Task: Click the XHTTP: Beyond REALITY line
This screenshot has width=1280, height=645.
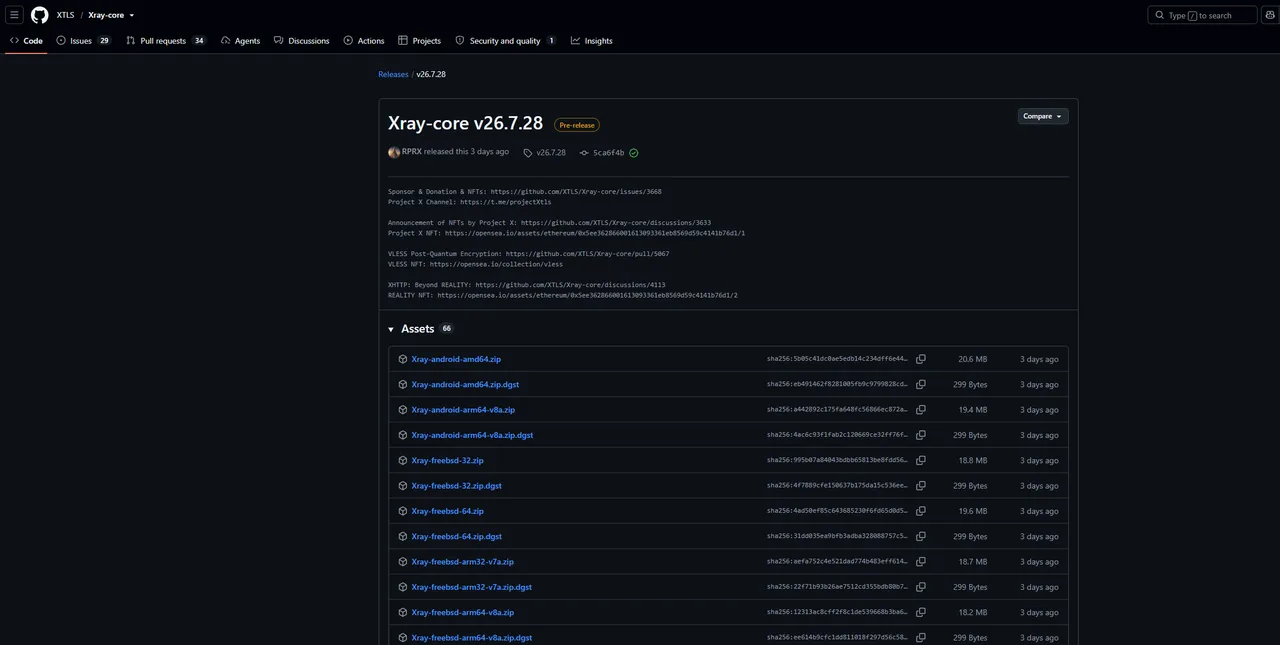Action: pos(527,285)
